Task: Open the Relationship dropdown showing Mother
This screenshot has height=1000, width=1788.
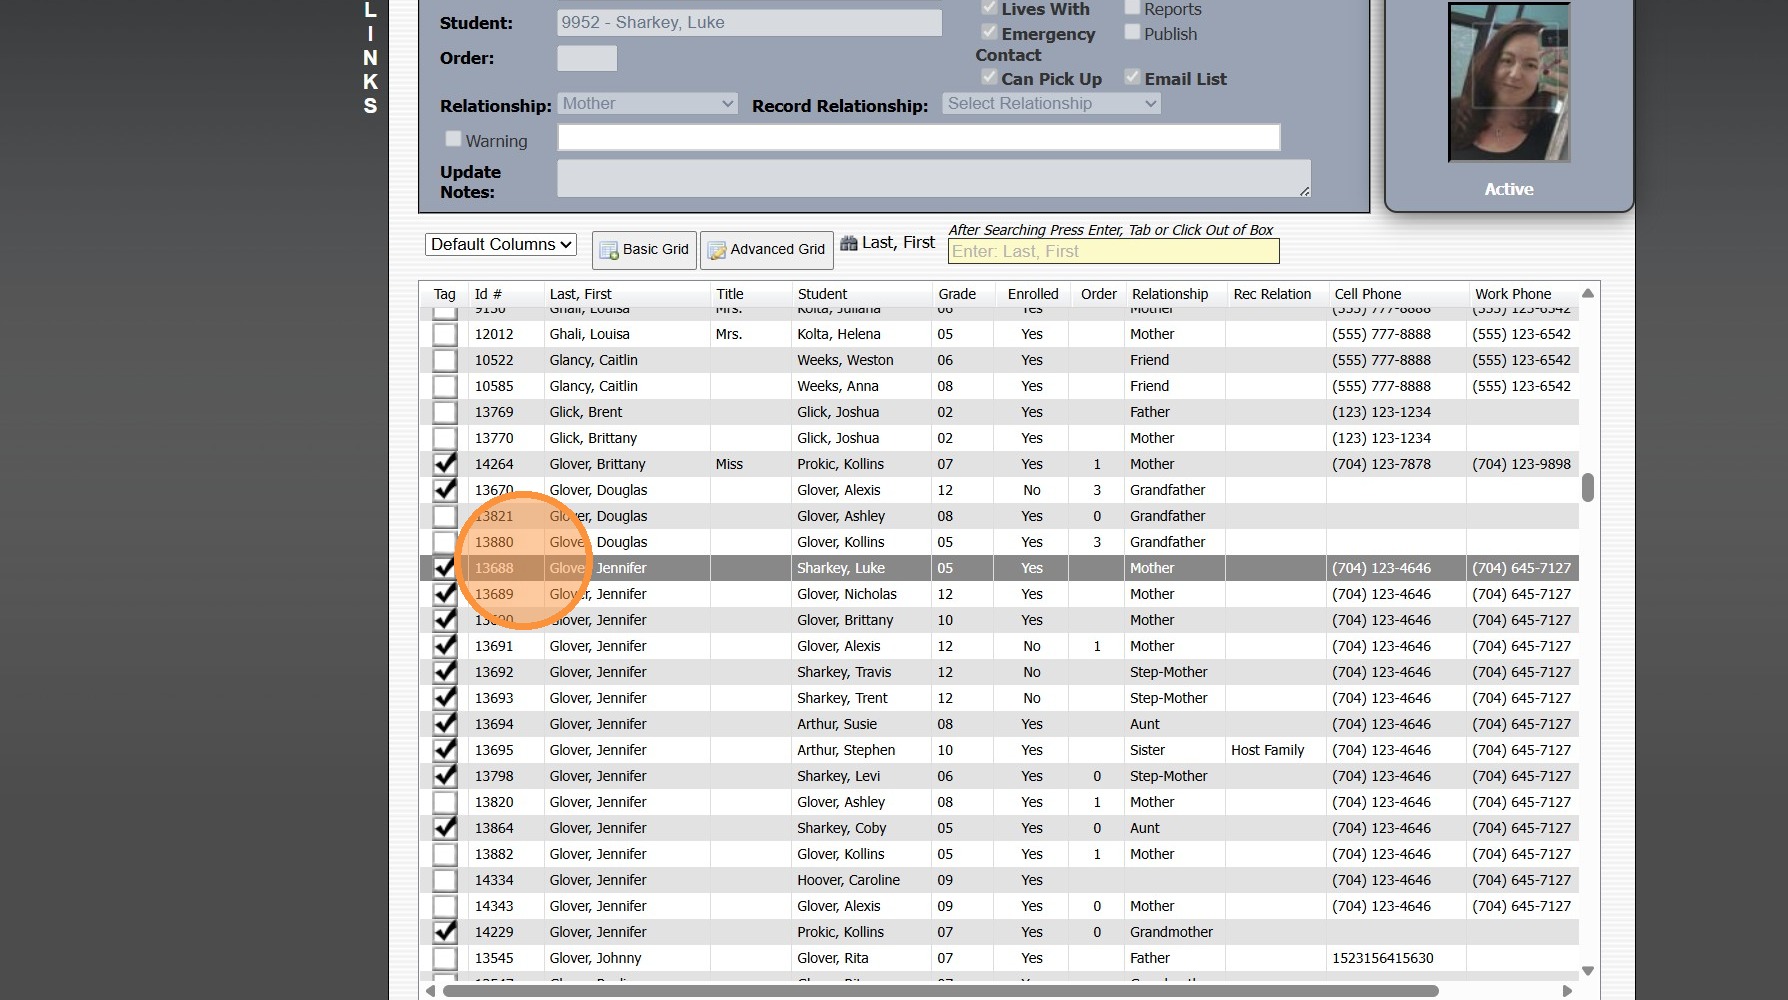Action: pyautogui.click(x=647, y=103)
